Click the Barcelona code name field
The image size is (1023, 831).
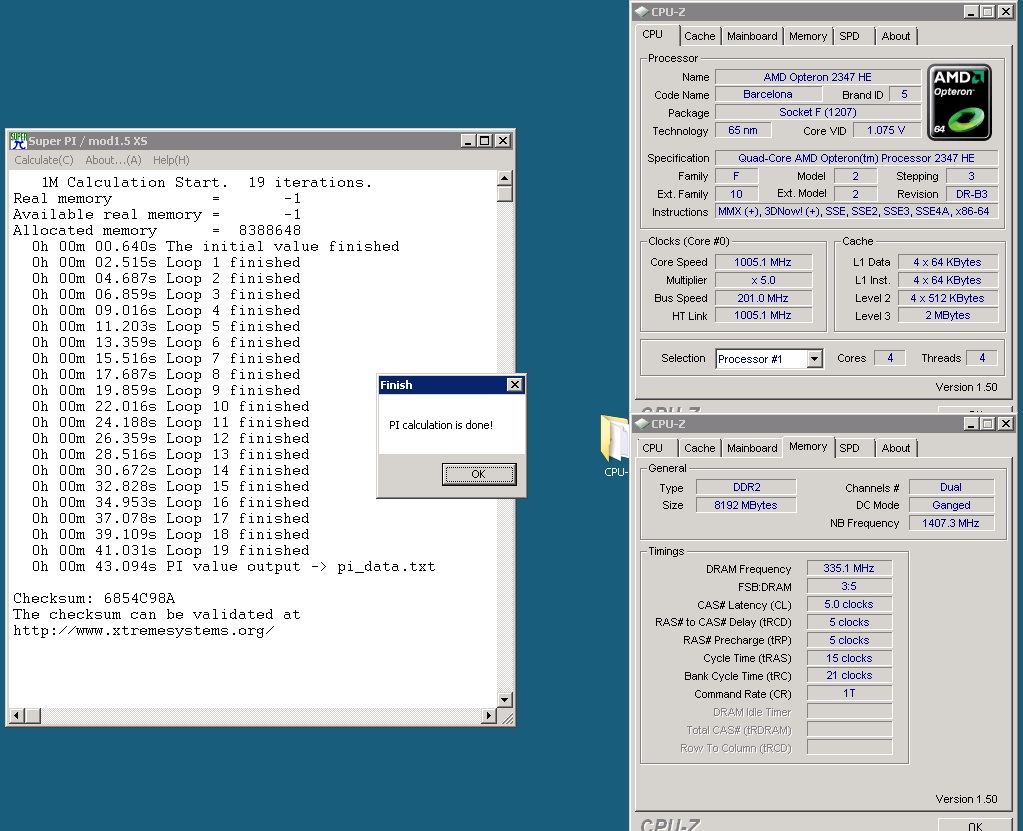767,95
